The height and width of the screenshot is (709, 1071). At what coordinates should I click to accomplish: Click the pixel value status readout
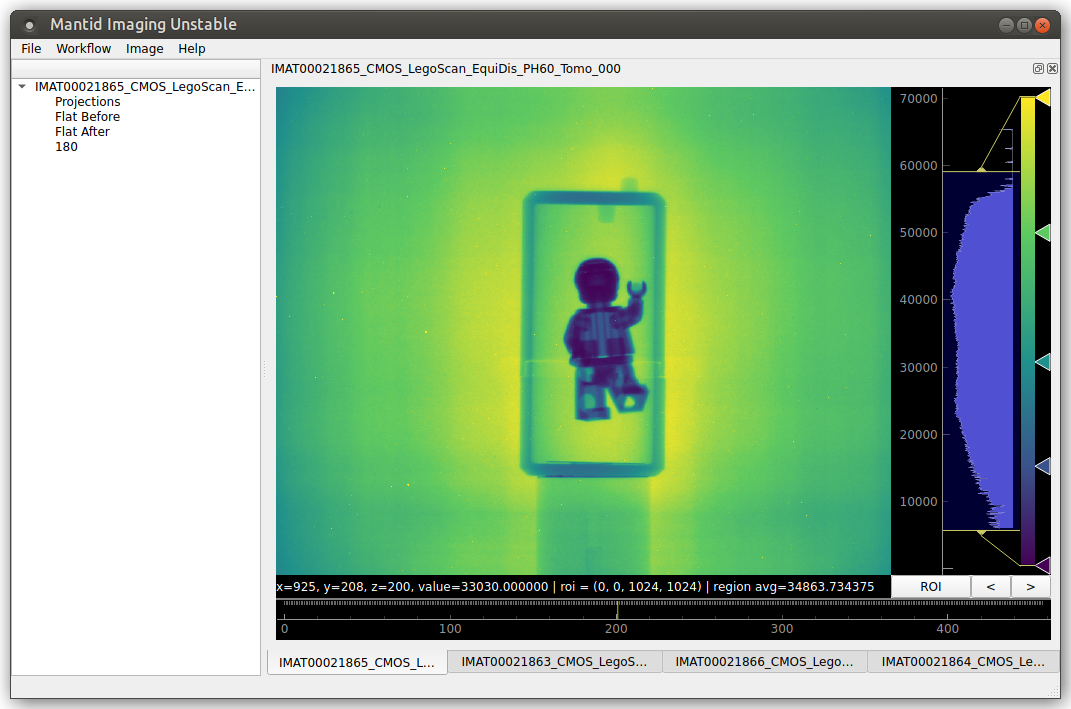tap(575, 587)
